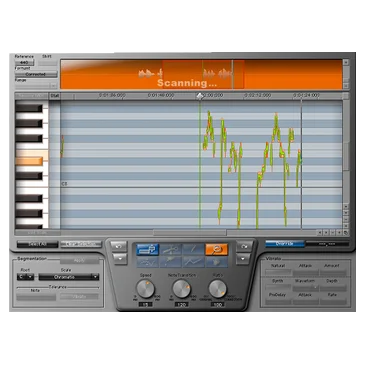
Task: Click the scroll-right arrow below the pitch grid
Action: pyautogui.click(x=326, y=233)
